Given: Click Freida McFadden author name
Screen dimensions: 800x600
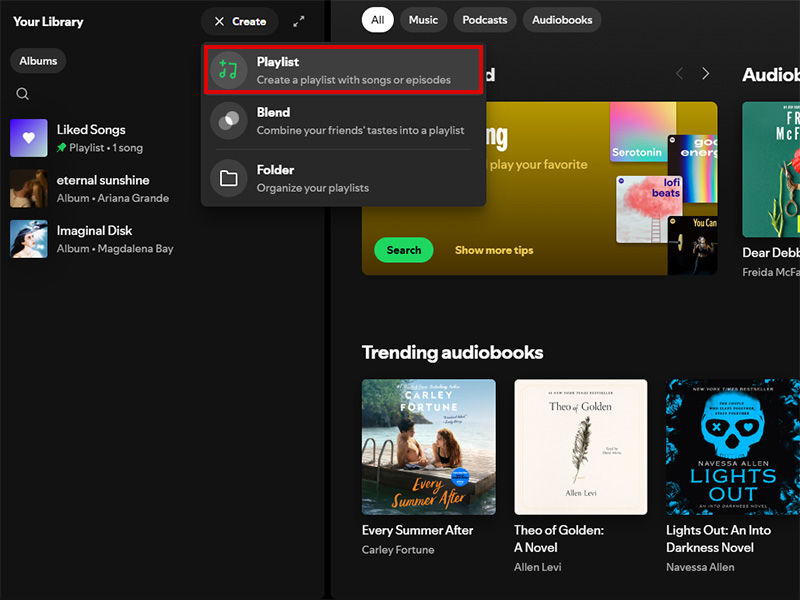Looking at the screenshot, I should 771,272.
